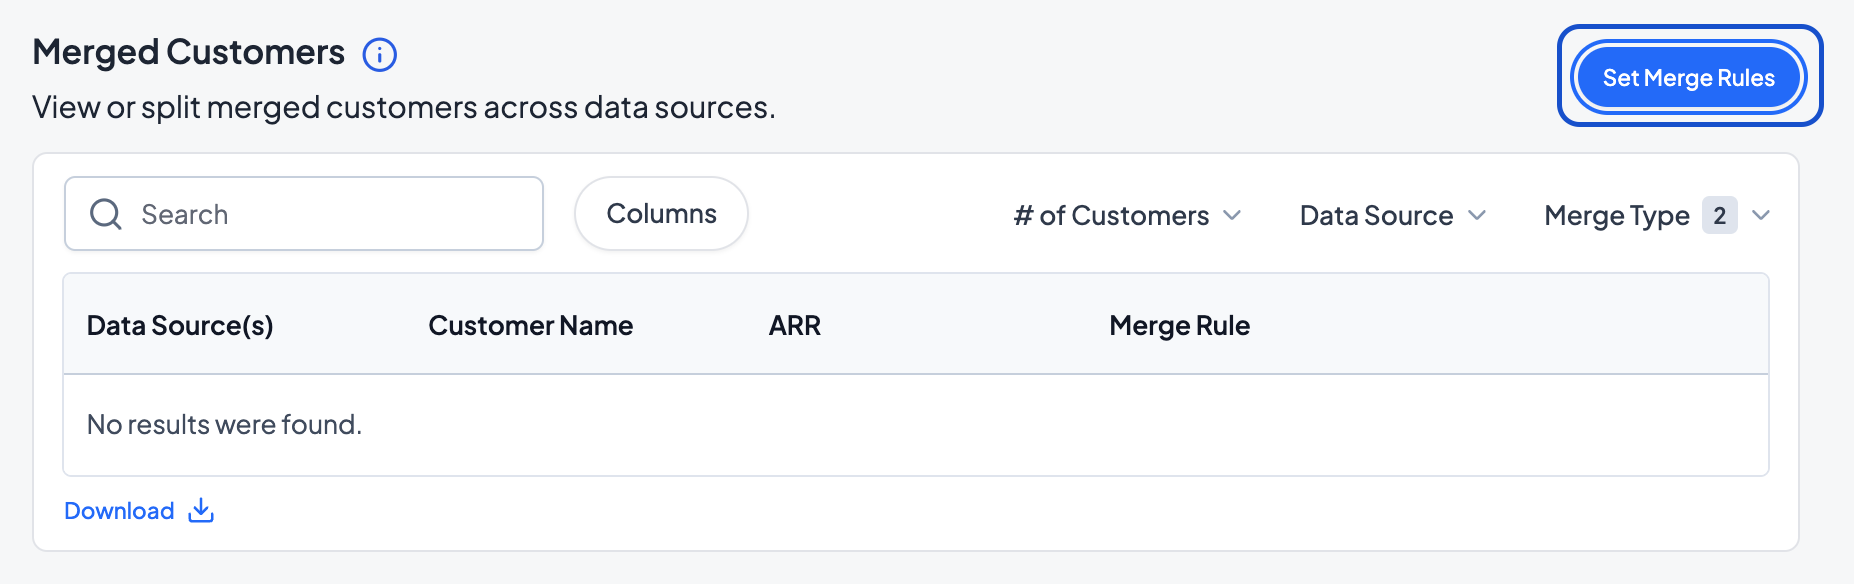Viewport: 1854px width, 584px height.
Task: Click the Merge Rule column header
Action: coord(1179,325)
